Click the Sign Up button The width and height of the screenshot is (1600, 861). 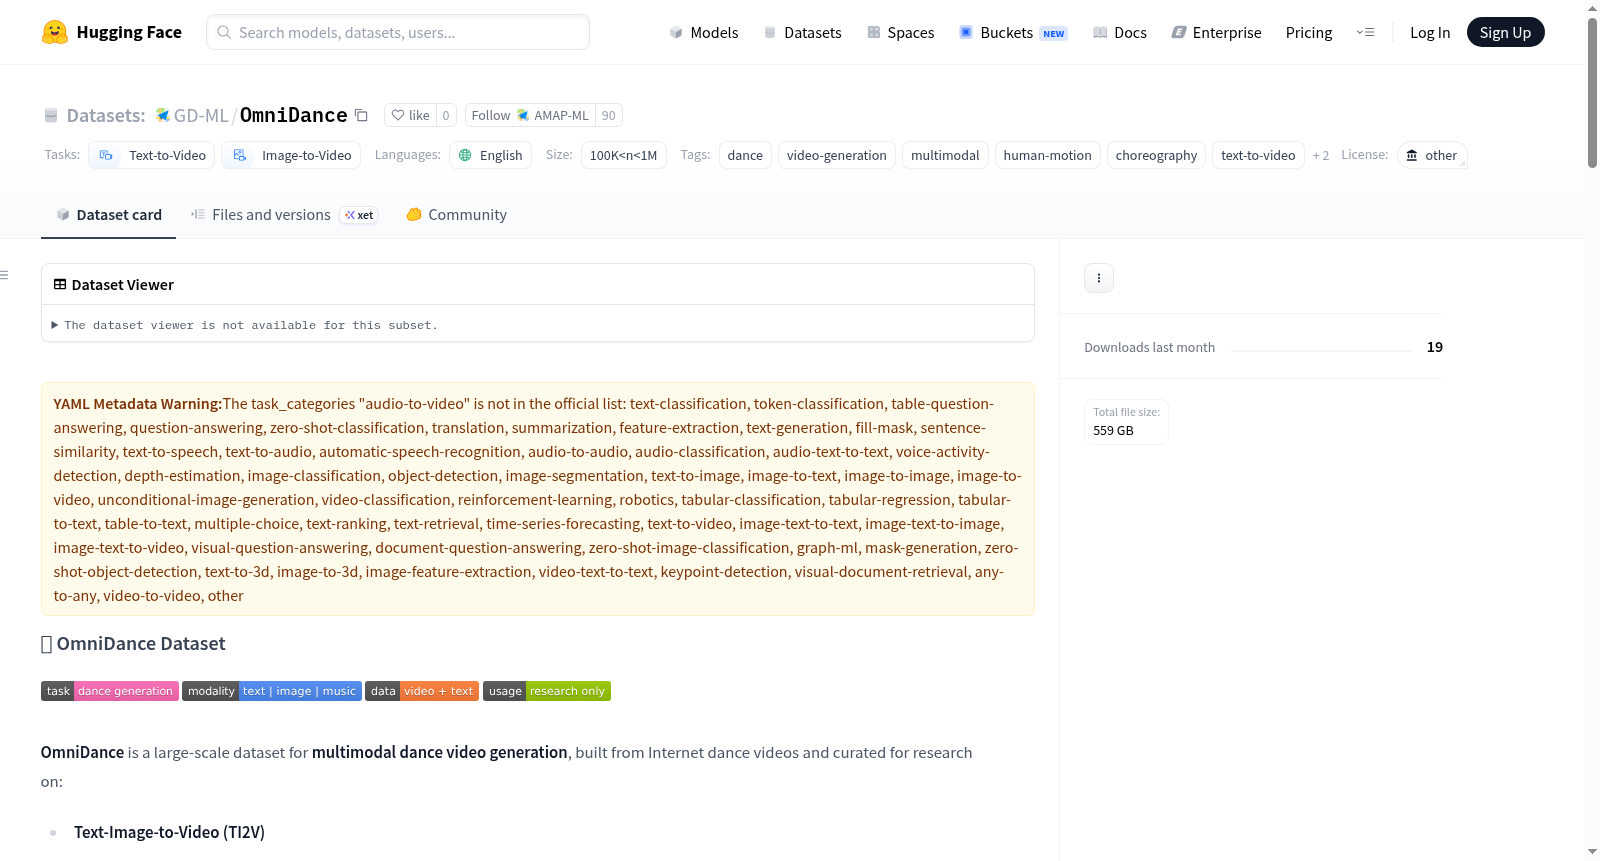tap(1506, 32)
